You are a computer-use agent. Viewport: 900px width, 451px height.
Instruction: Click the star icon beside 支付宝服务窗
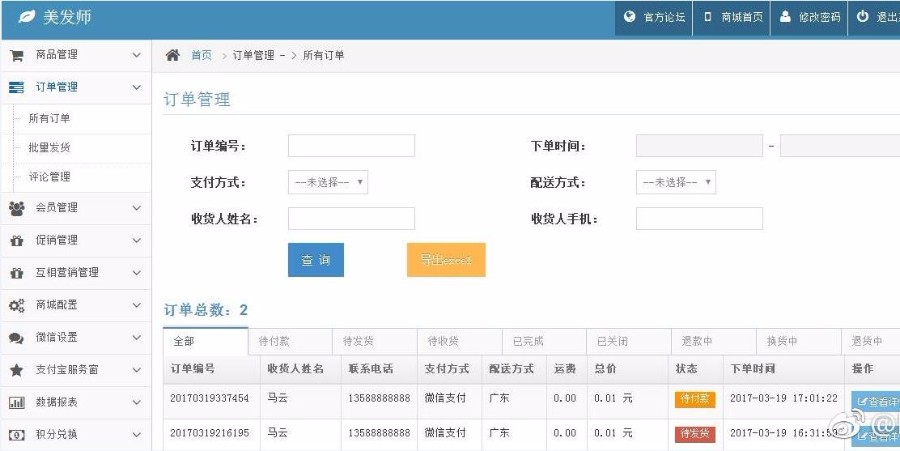[x=17, y=370]
